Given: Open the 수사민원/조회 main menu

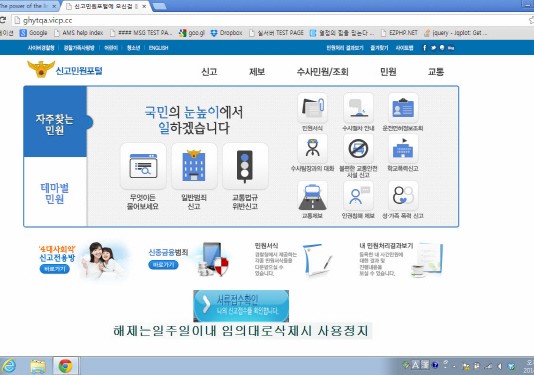Looking at the screenshot, I should click(x=322, y=72).
